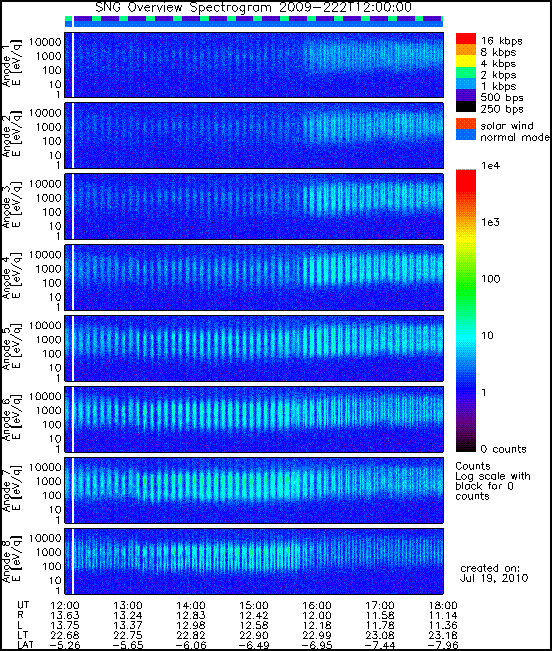
Task: Click the green 2 kbps legend swatch
Action: (466, 73)
